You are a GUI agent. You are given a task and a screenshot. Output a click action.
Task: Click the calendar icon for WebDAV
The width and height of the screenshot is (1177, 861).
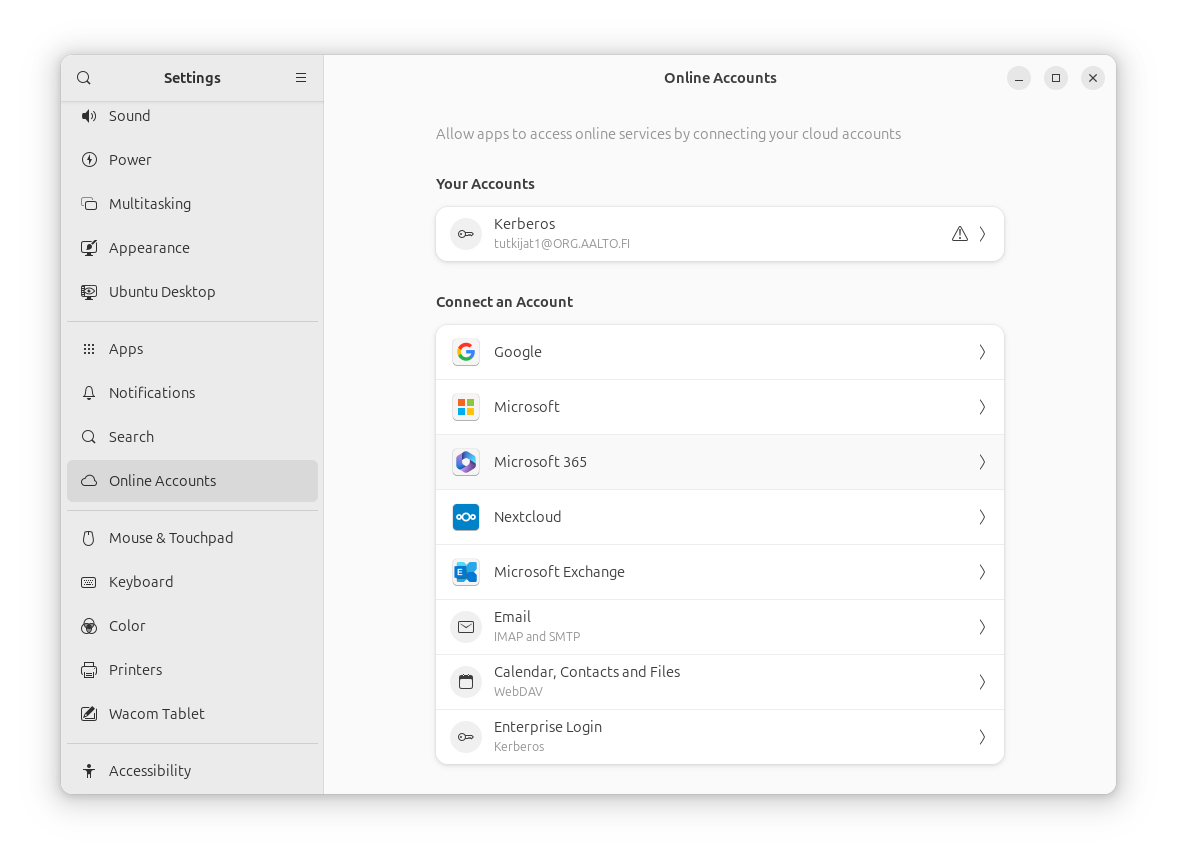(x=466, y=682)
